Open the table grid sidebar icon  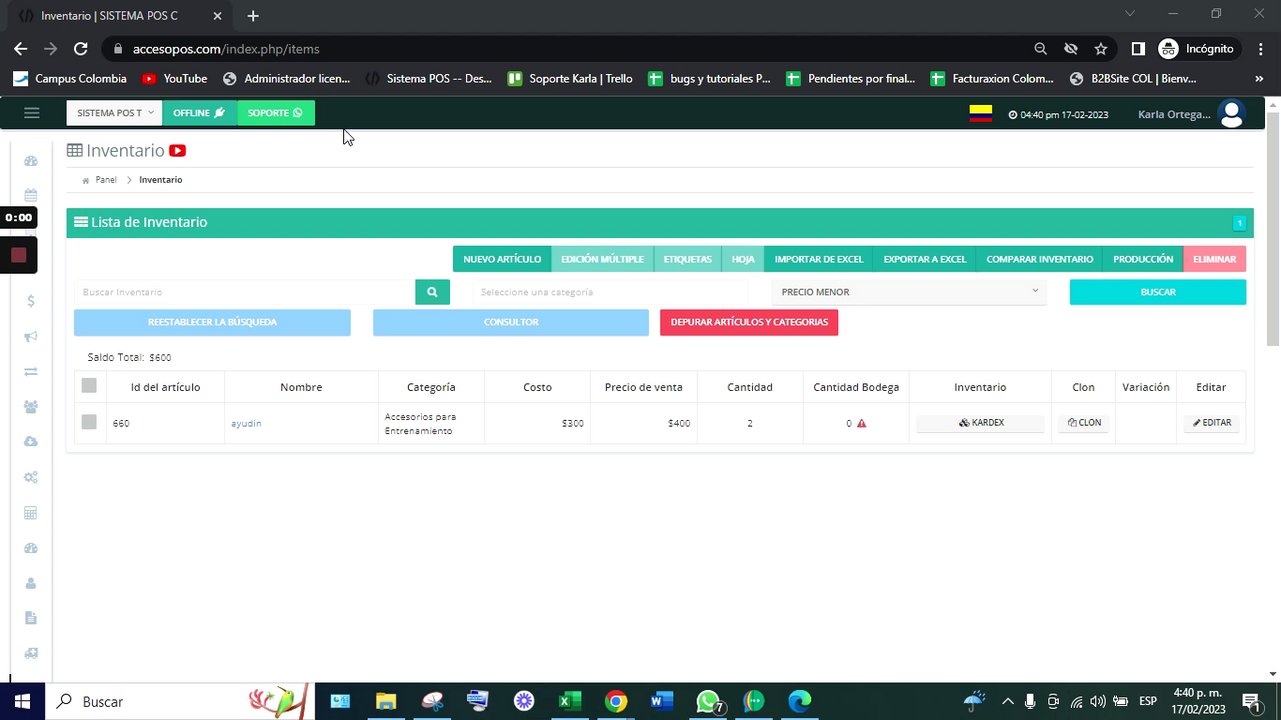point(31,513)
